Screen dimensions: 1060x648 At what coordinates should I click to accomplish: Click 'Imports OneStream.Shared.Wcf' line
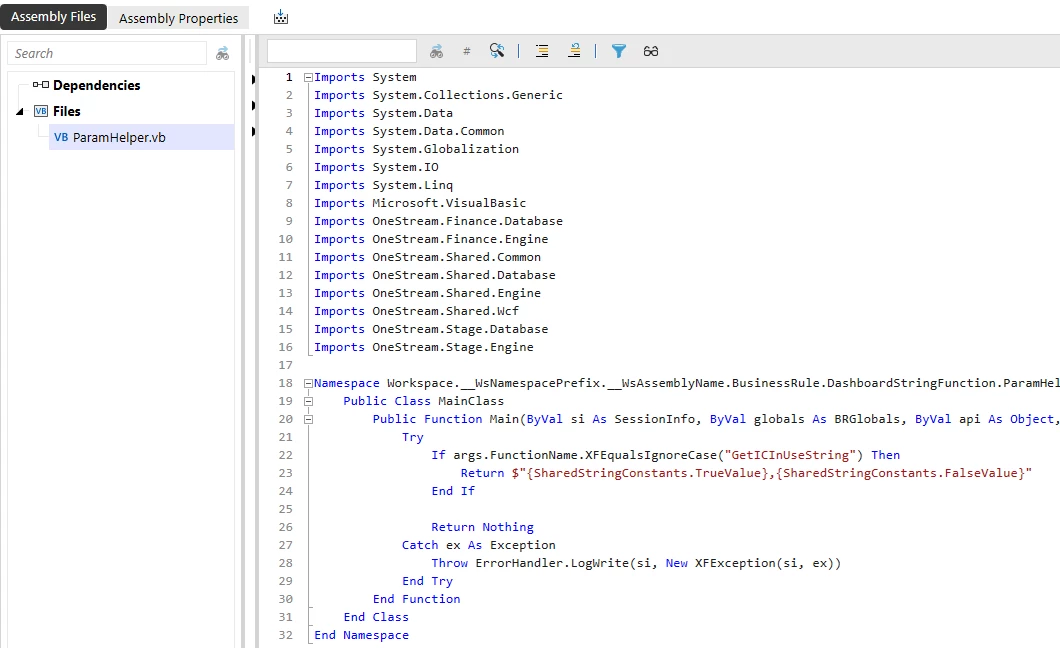416,311
